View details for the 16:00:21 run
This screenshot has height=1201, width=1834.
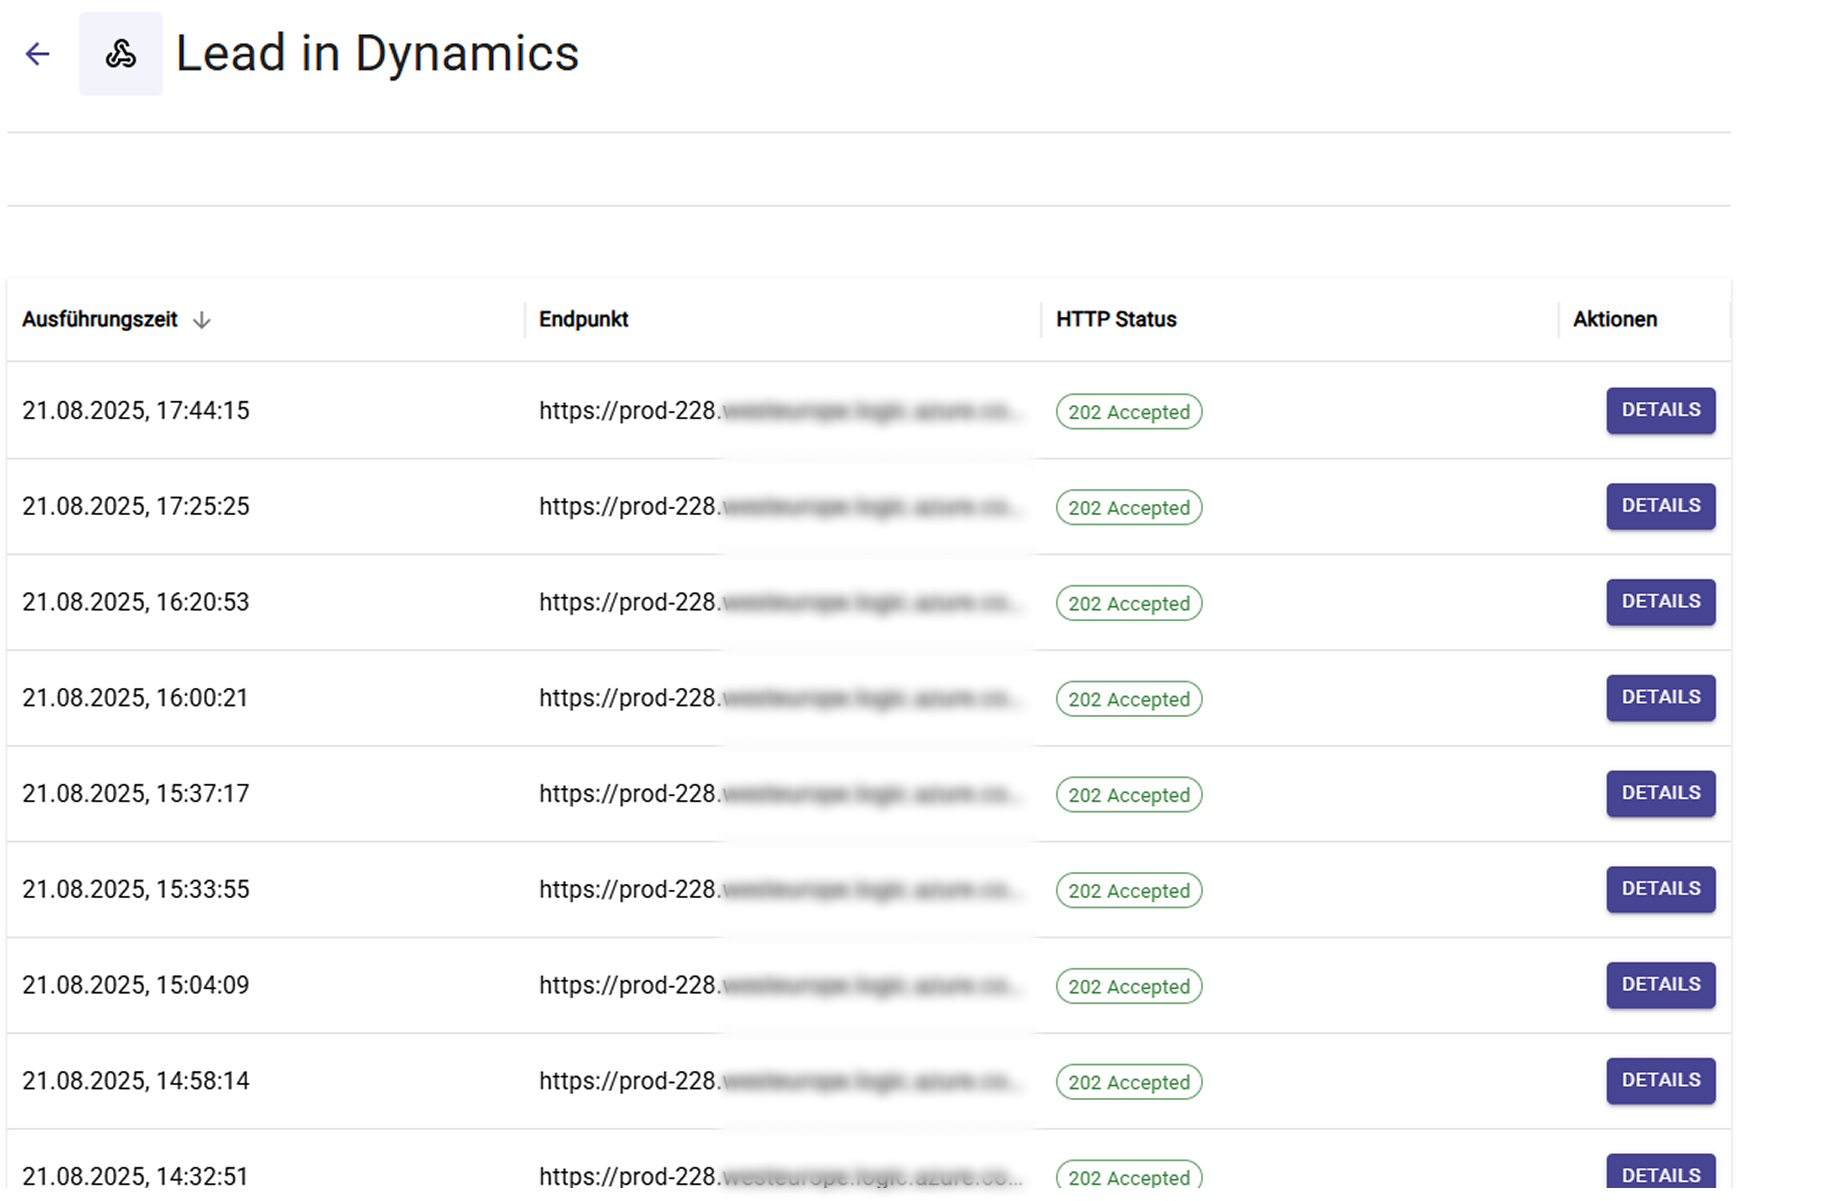(1660, 698)
